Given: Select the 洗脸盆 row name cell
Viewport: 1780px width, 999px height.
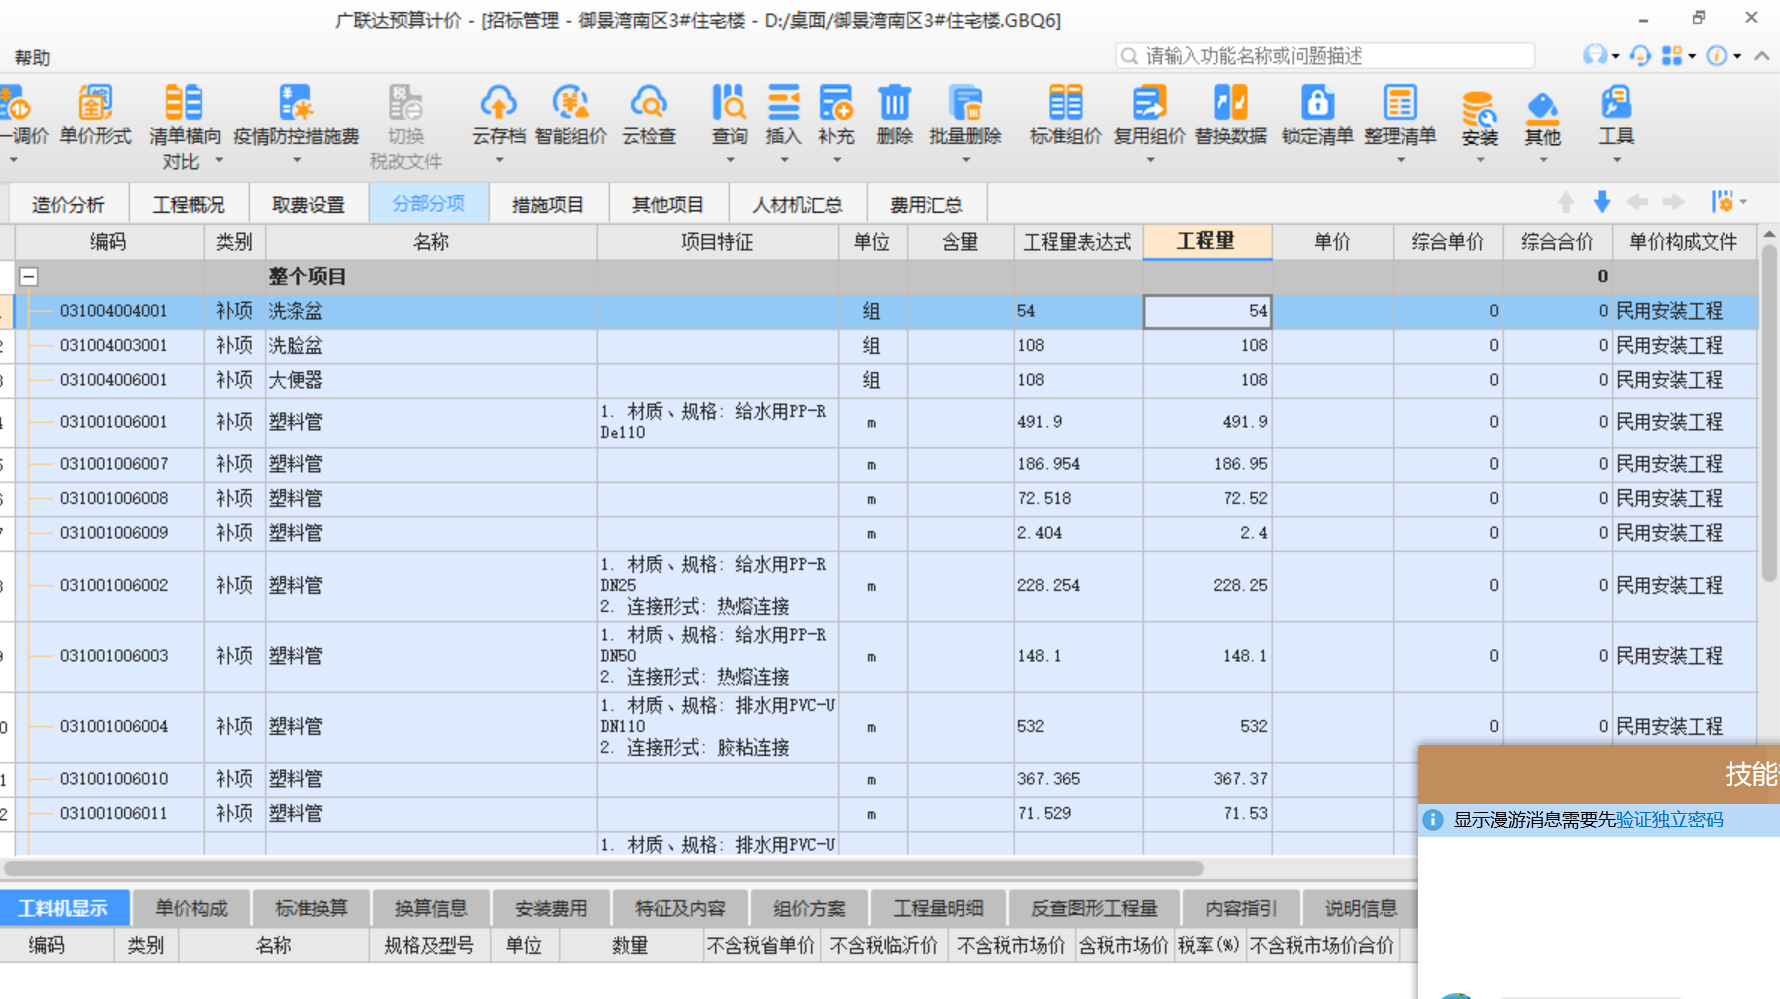Looking at the screenshot, I should [x=431, y=346].
